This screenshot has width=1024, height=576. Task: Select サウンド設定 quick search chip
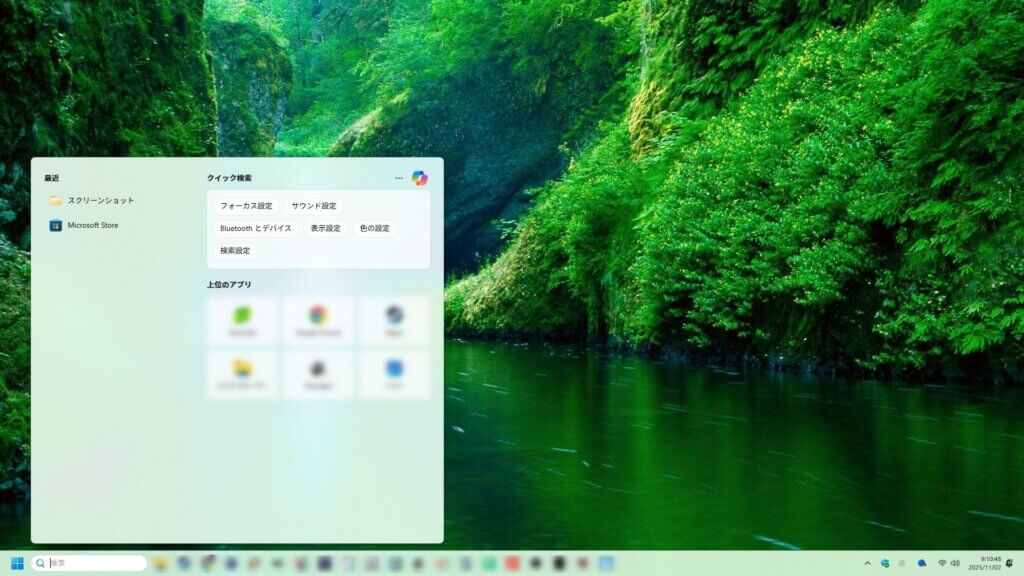[314, 206]
